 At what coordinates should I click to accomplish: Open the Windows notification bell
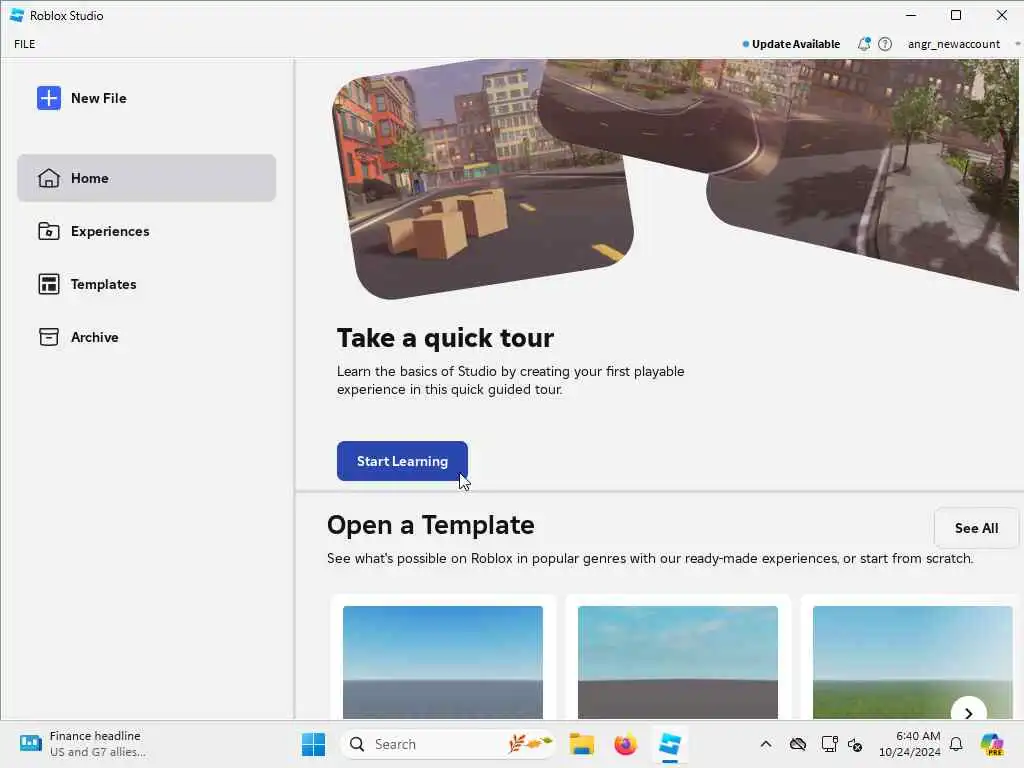pos(956,744)
